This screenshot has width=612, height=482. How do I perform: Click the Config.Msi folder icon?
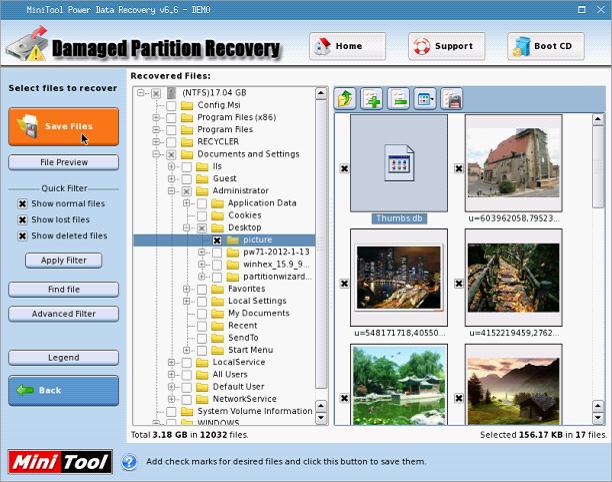coord(187,105)
